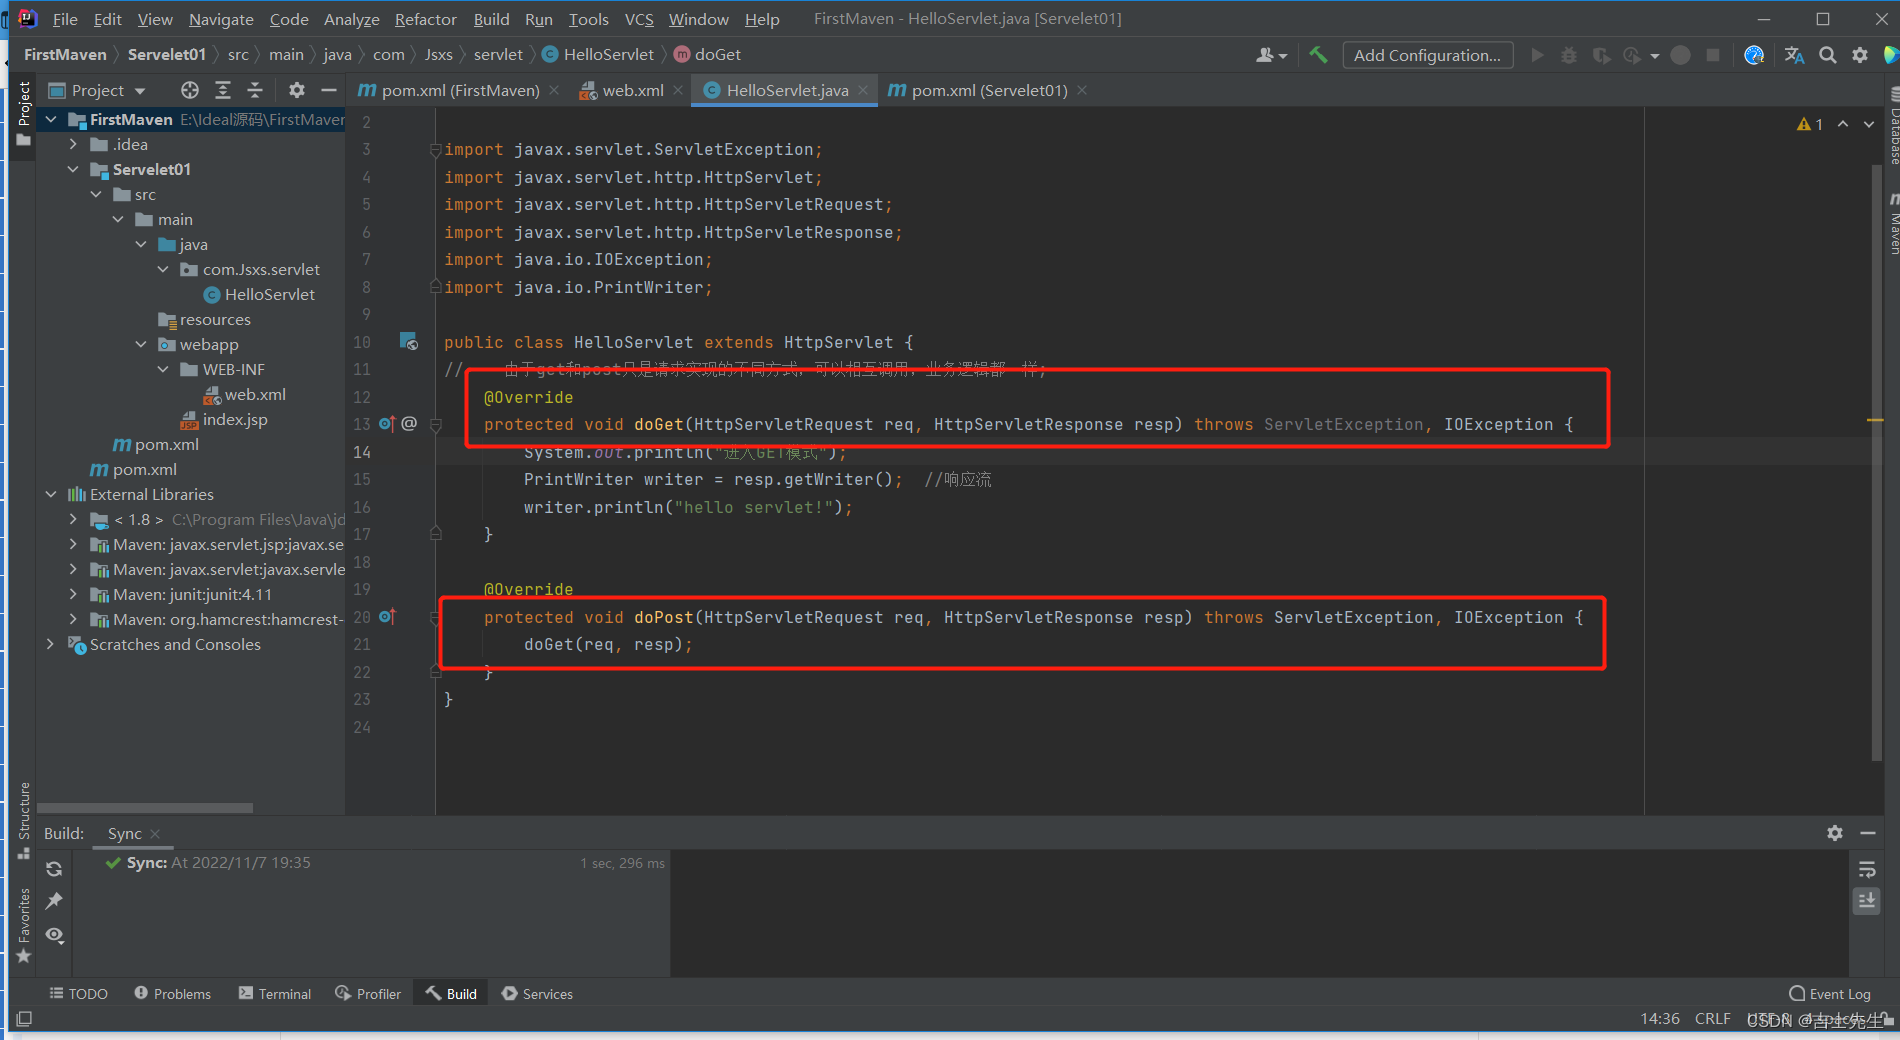Open Search Everywhere magnifier icon
The width and height of the screenshot is (1900, 1040).
[1827, 55]
